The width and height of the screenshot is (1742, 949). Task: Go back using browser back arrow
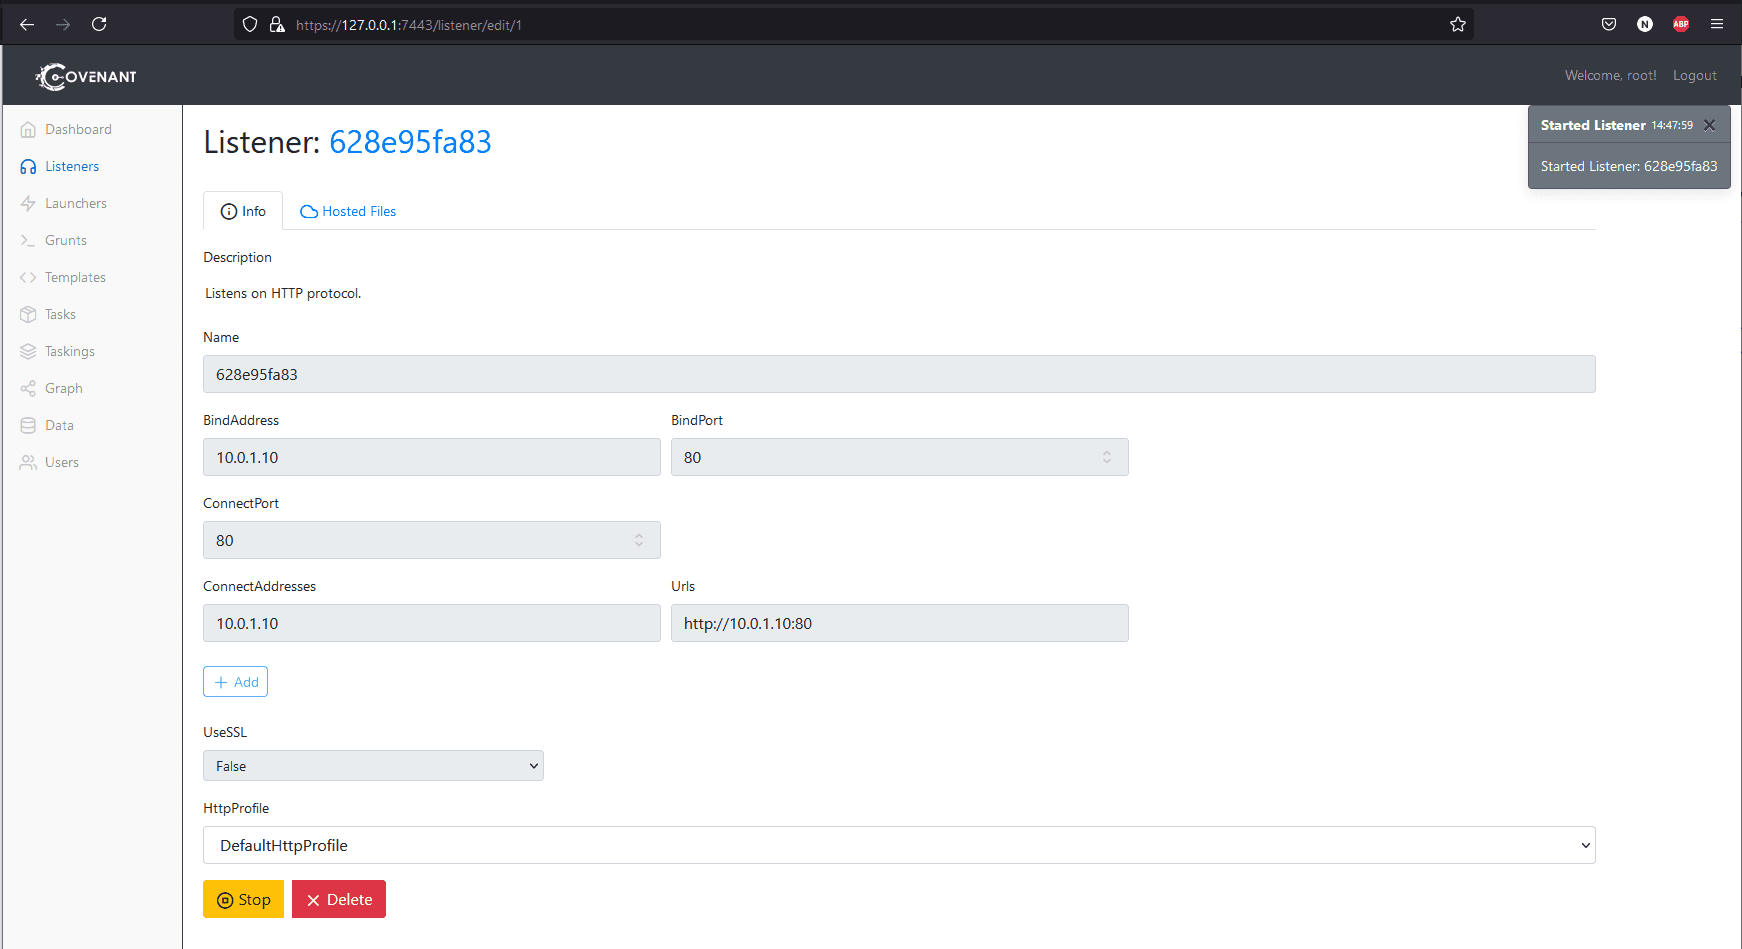[x=27, y=24]
